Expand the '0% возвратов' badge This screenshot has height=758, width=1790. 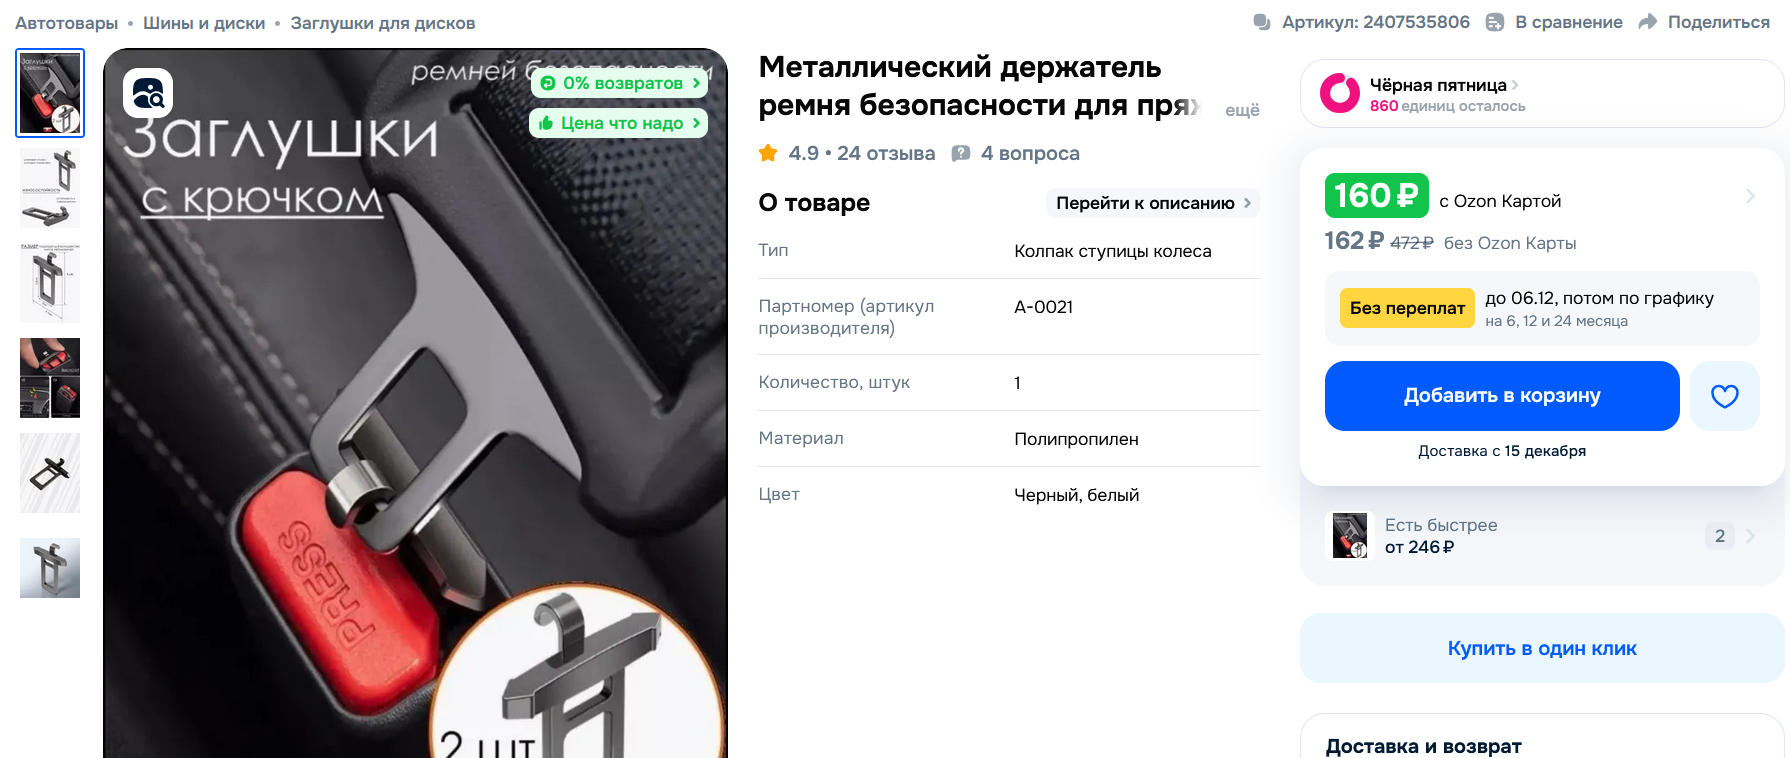pos(619,83)
